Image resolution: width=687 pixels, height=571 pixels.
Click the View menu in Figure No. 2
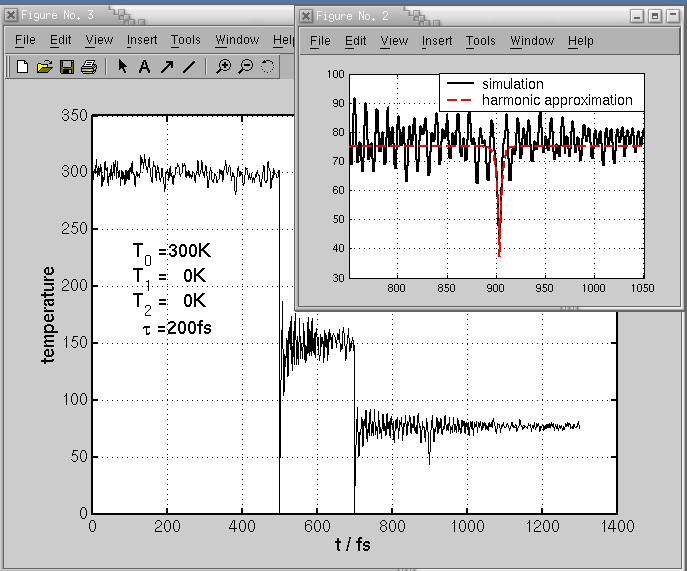(x=394, y=41)
